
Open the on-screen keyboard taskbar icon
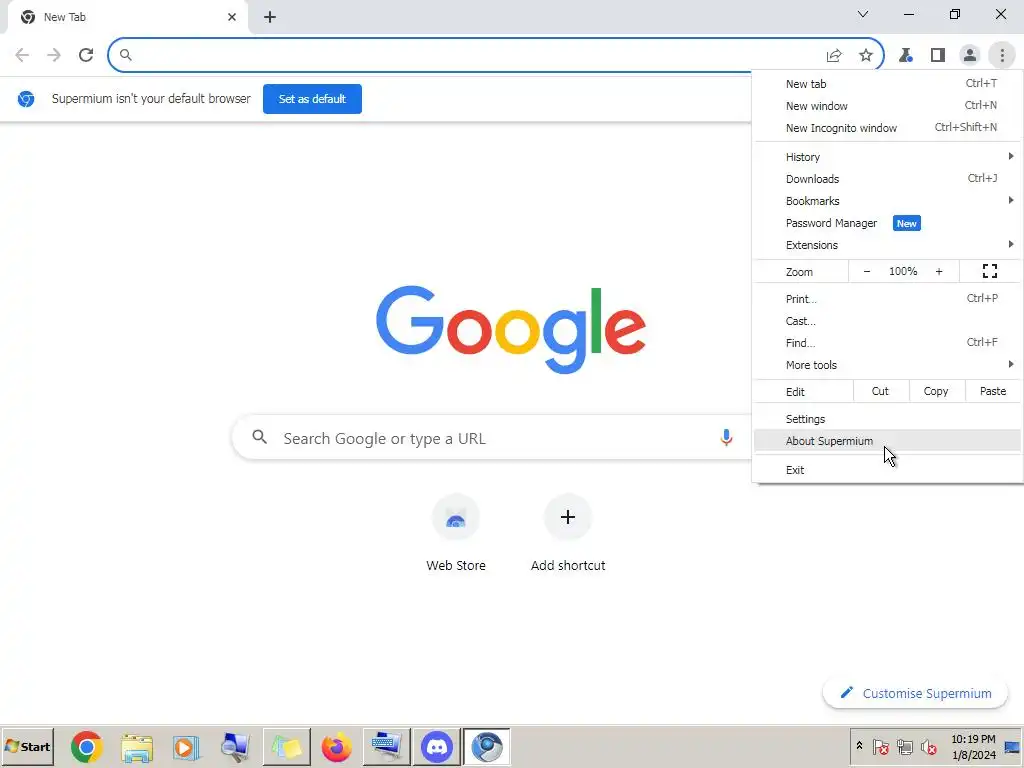pos(386,746)
